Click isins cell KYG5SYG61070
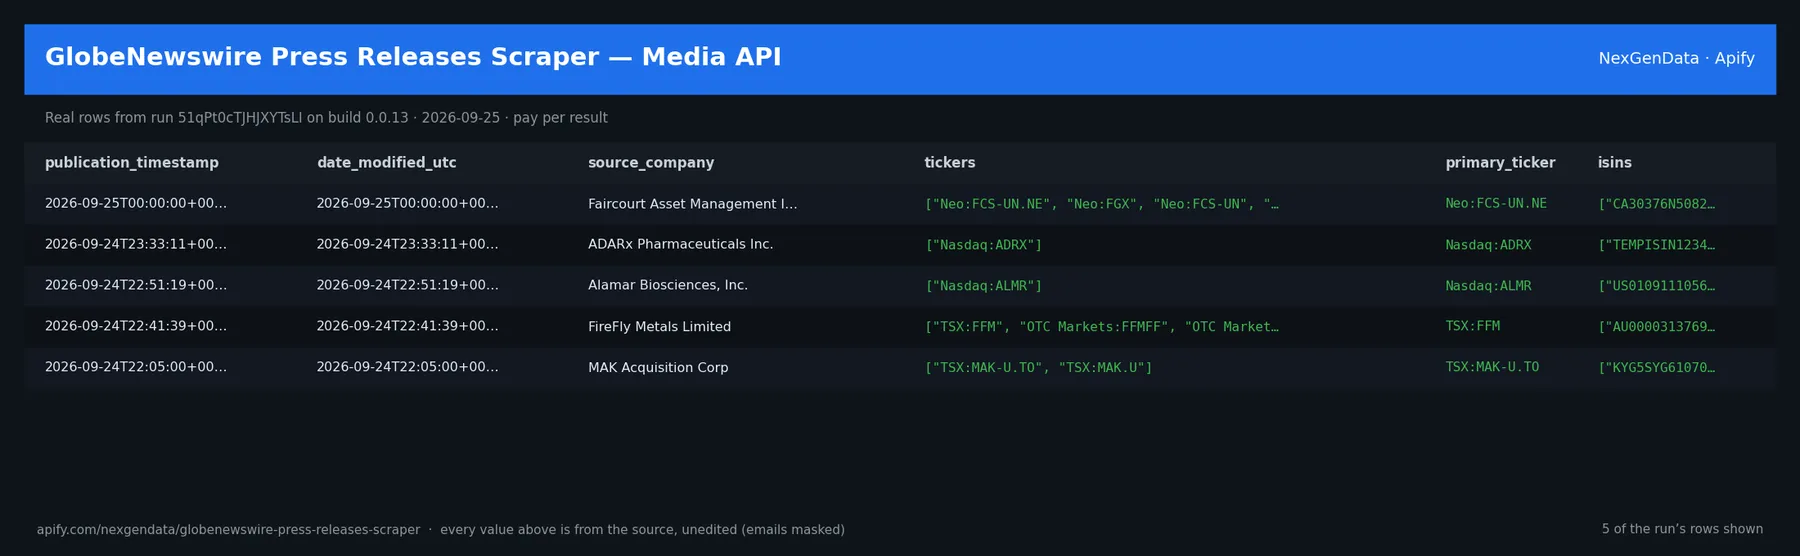Image resolution: width=1800 pixels, height=556 pixels. [x=1657, y=368]
